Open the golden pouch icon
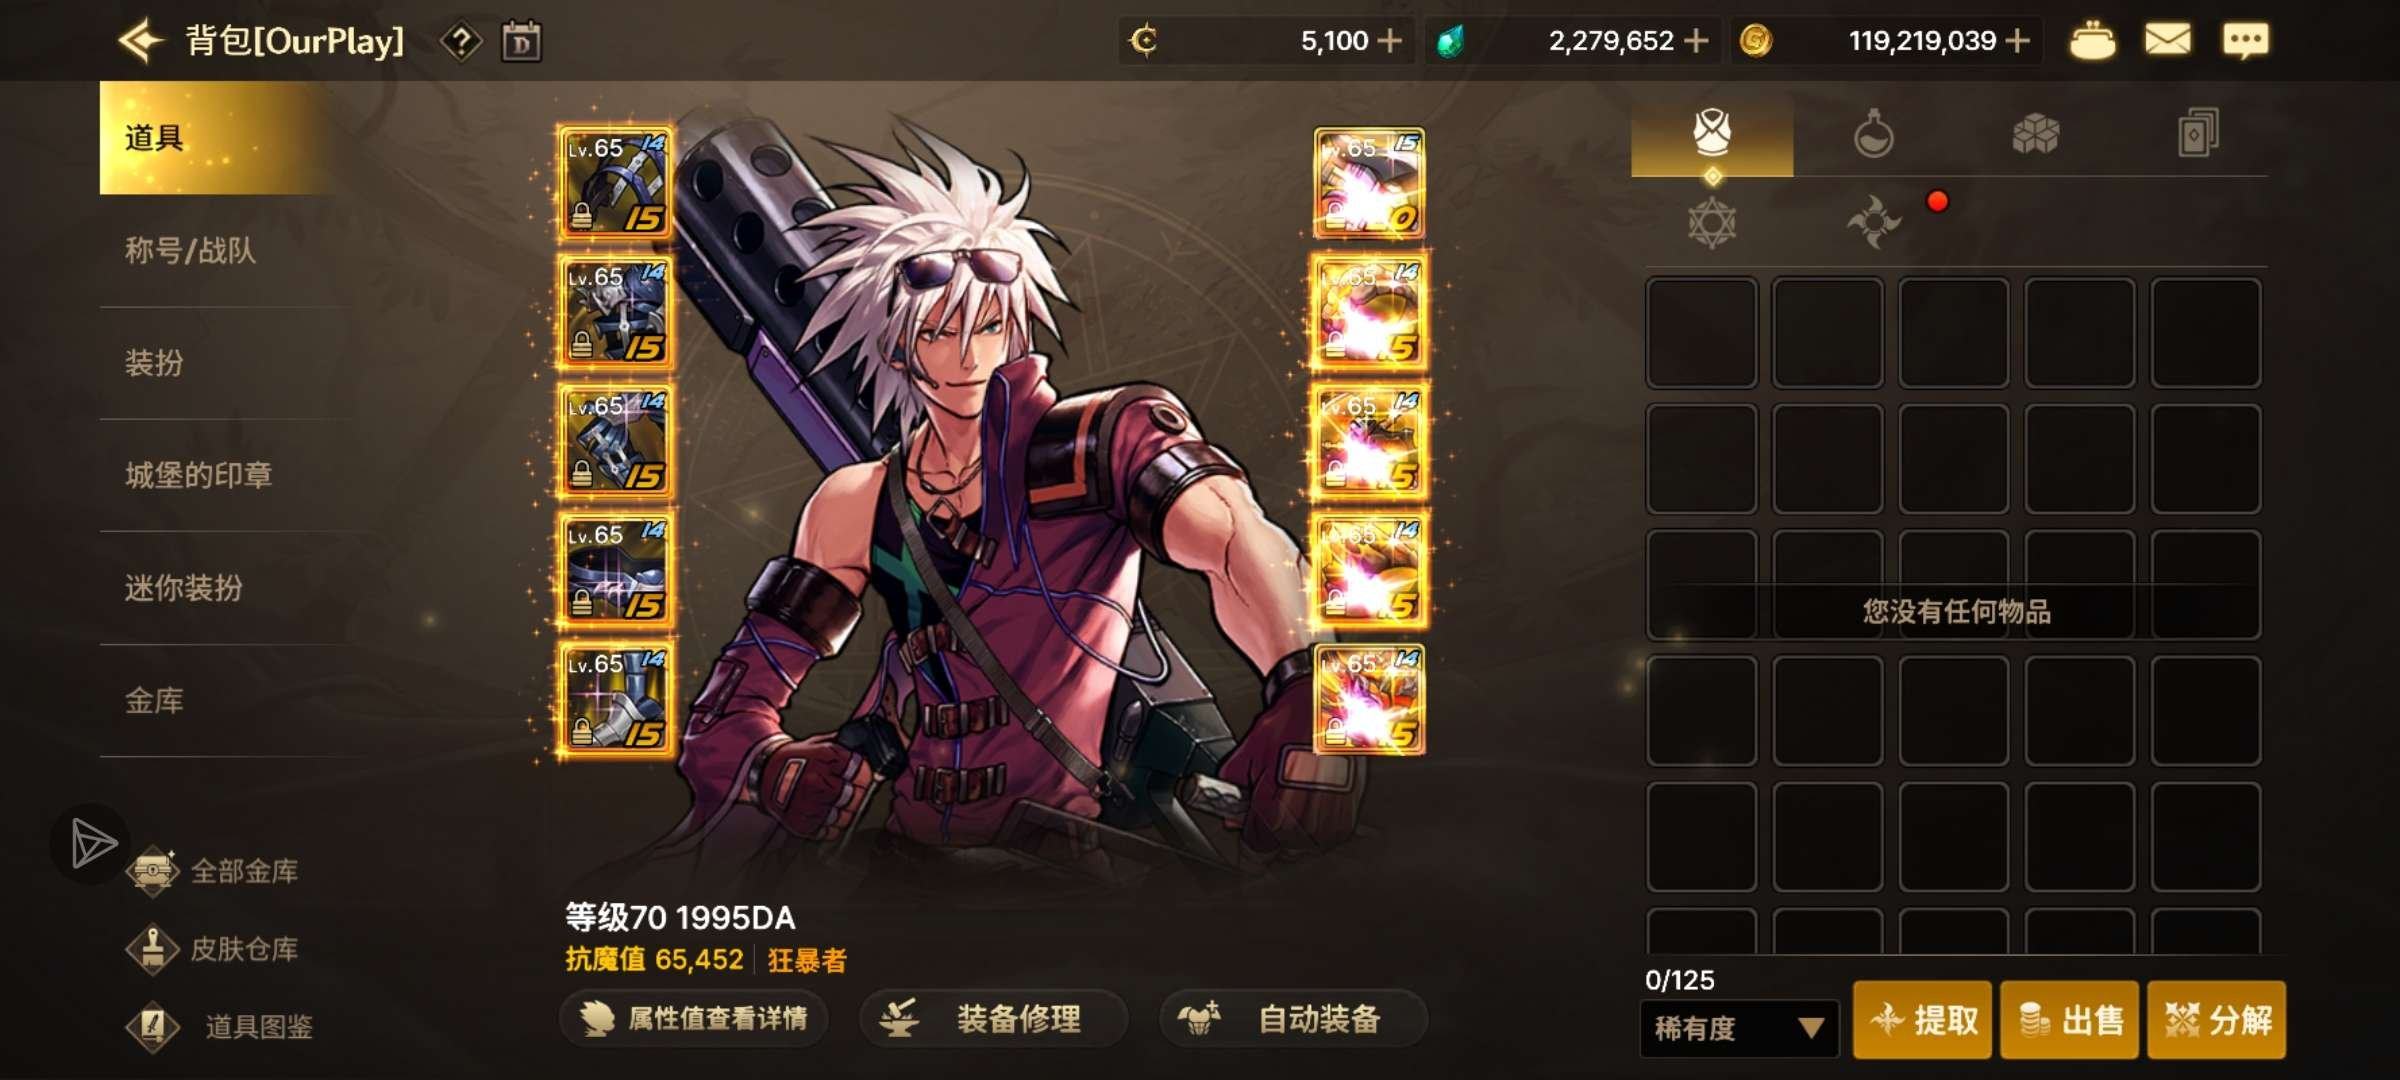 (x=2092, y=41)
